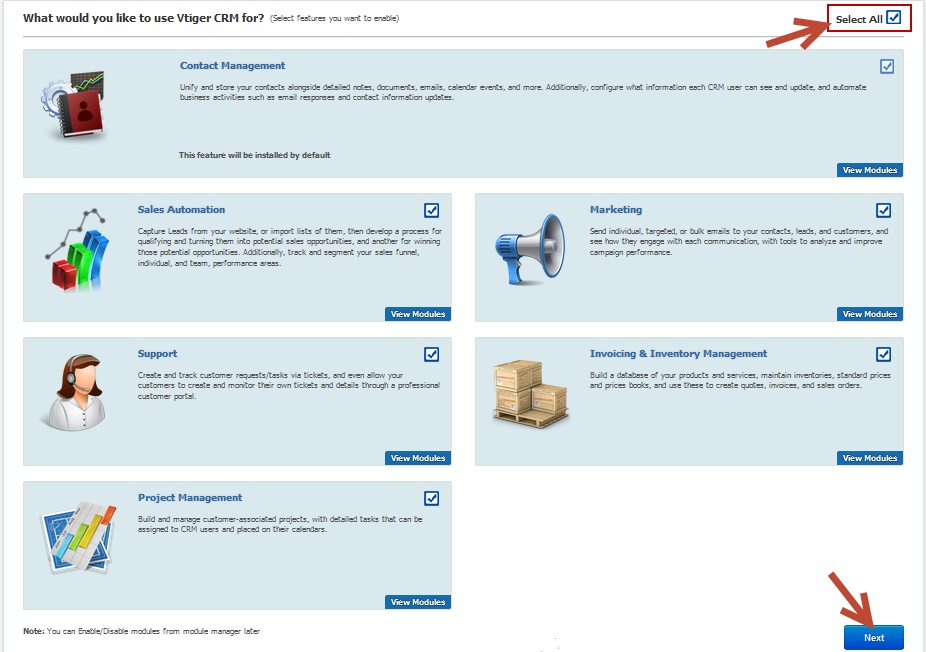This screenshot has height=652, width=926.
Task: Click the Marketing megaphone icon
Action: point(530,249)
